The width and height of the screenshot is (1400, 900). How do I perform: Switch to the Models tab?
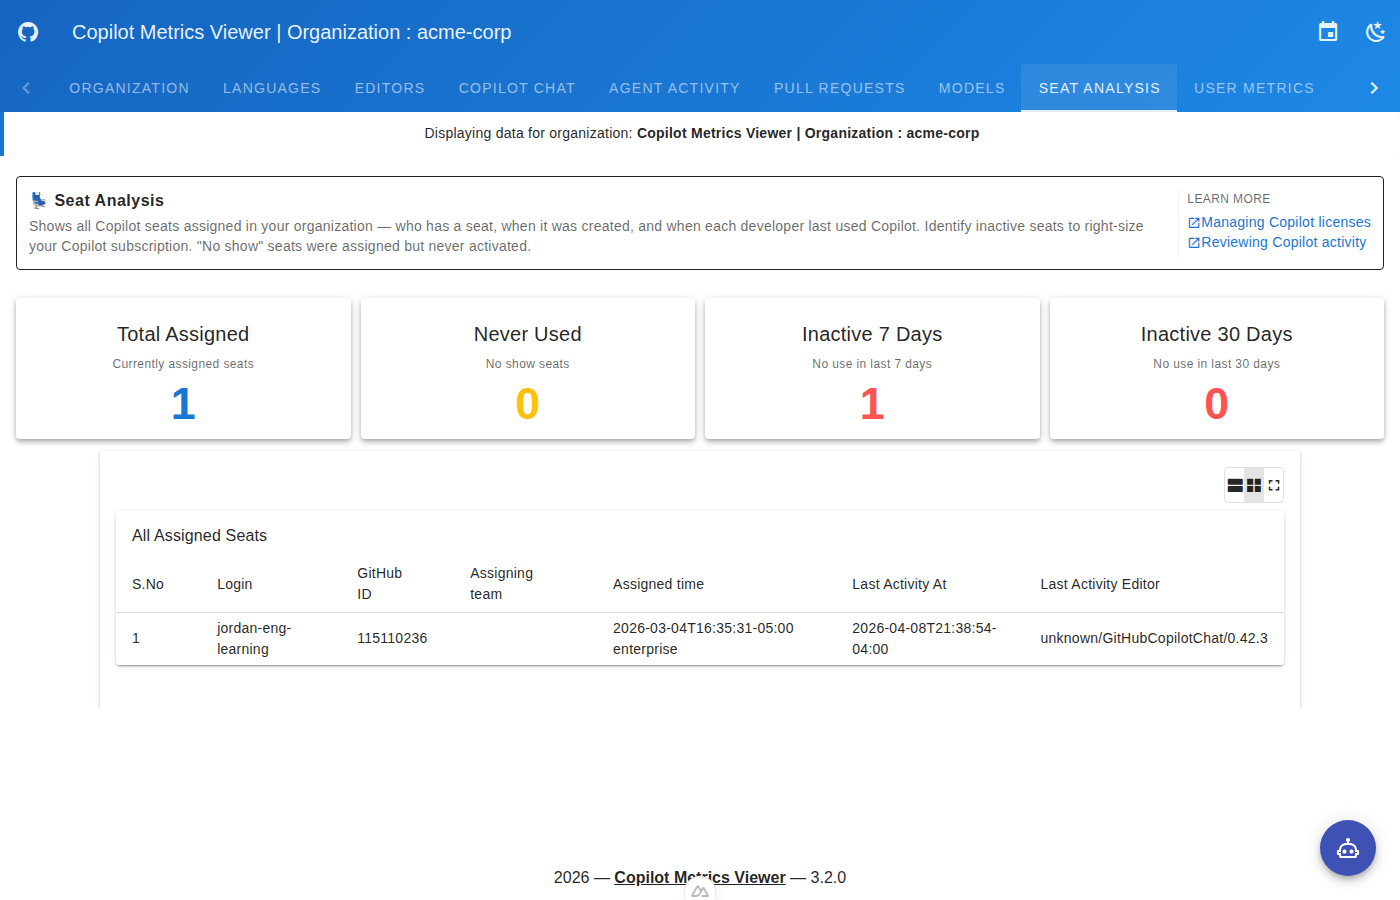[972, 88]
